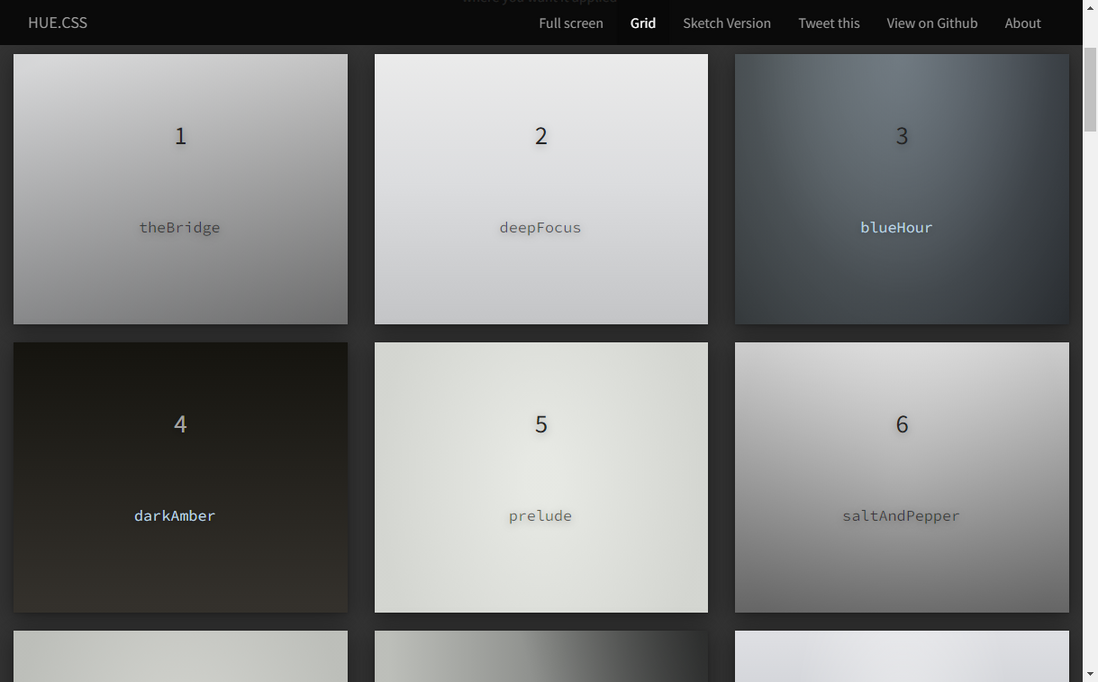Select the prelude gradient swatch
Image resolution: width=1098 pixels, height=682 pixels.
point(541,478)
